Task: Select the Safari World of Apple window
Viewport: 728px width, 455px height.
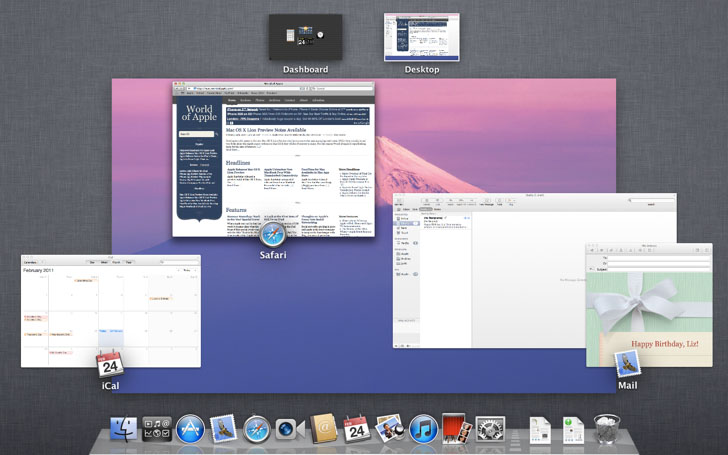Action: coord(273,159)
